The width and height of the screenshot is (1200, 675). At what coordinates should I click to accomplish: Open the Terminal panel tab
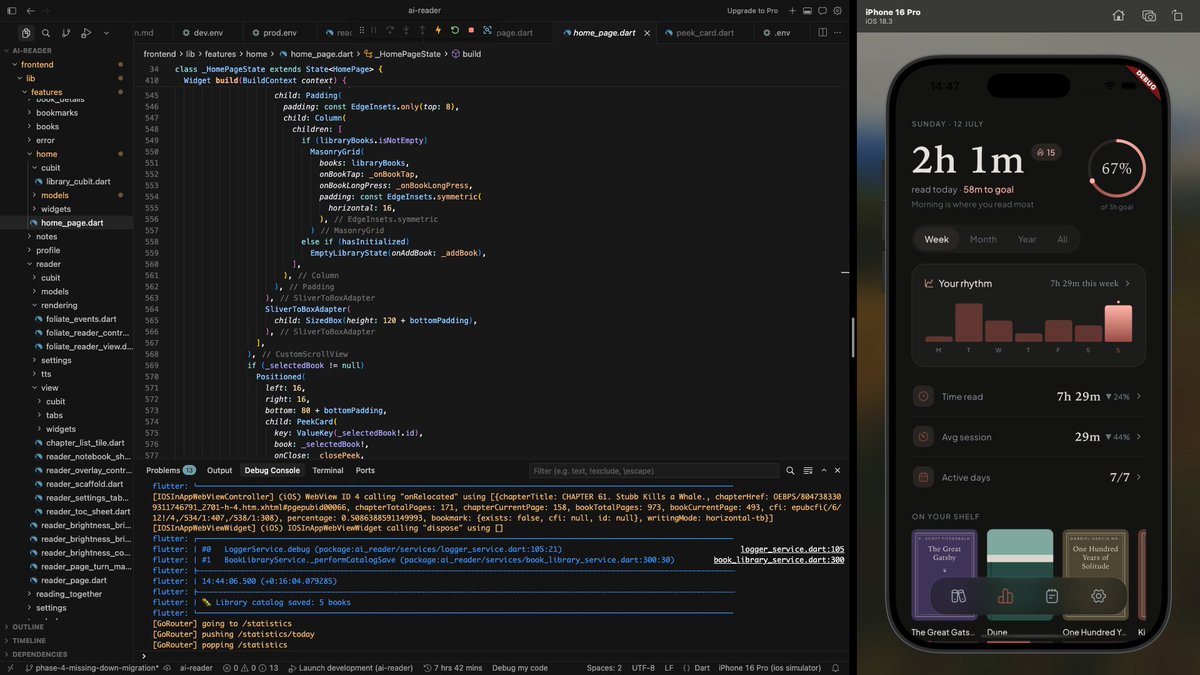click(327, 470)
